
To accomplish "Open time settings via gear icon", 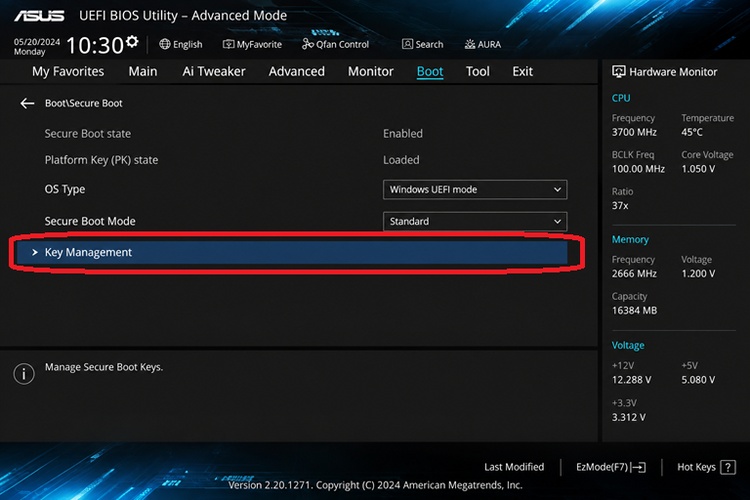I will pyautogui.click(x=132, y=42).
